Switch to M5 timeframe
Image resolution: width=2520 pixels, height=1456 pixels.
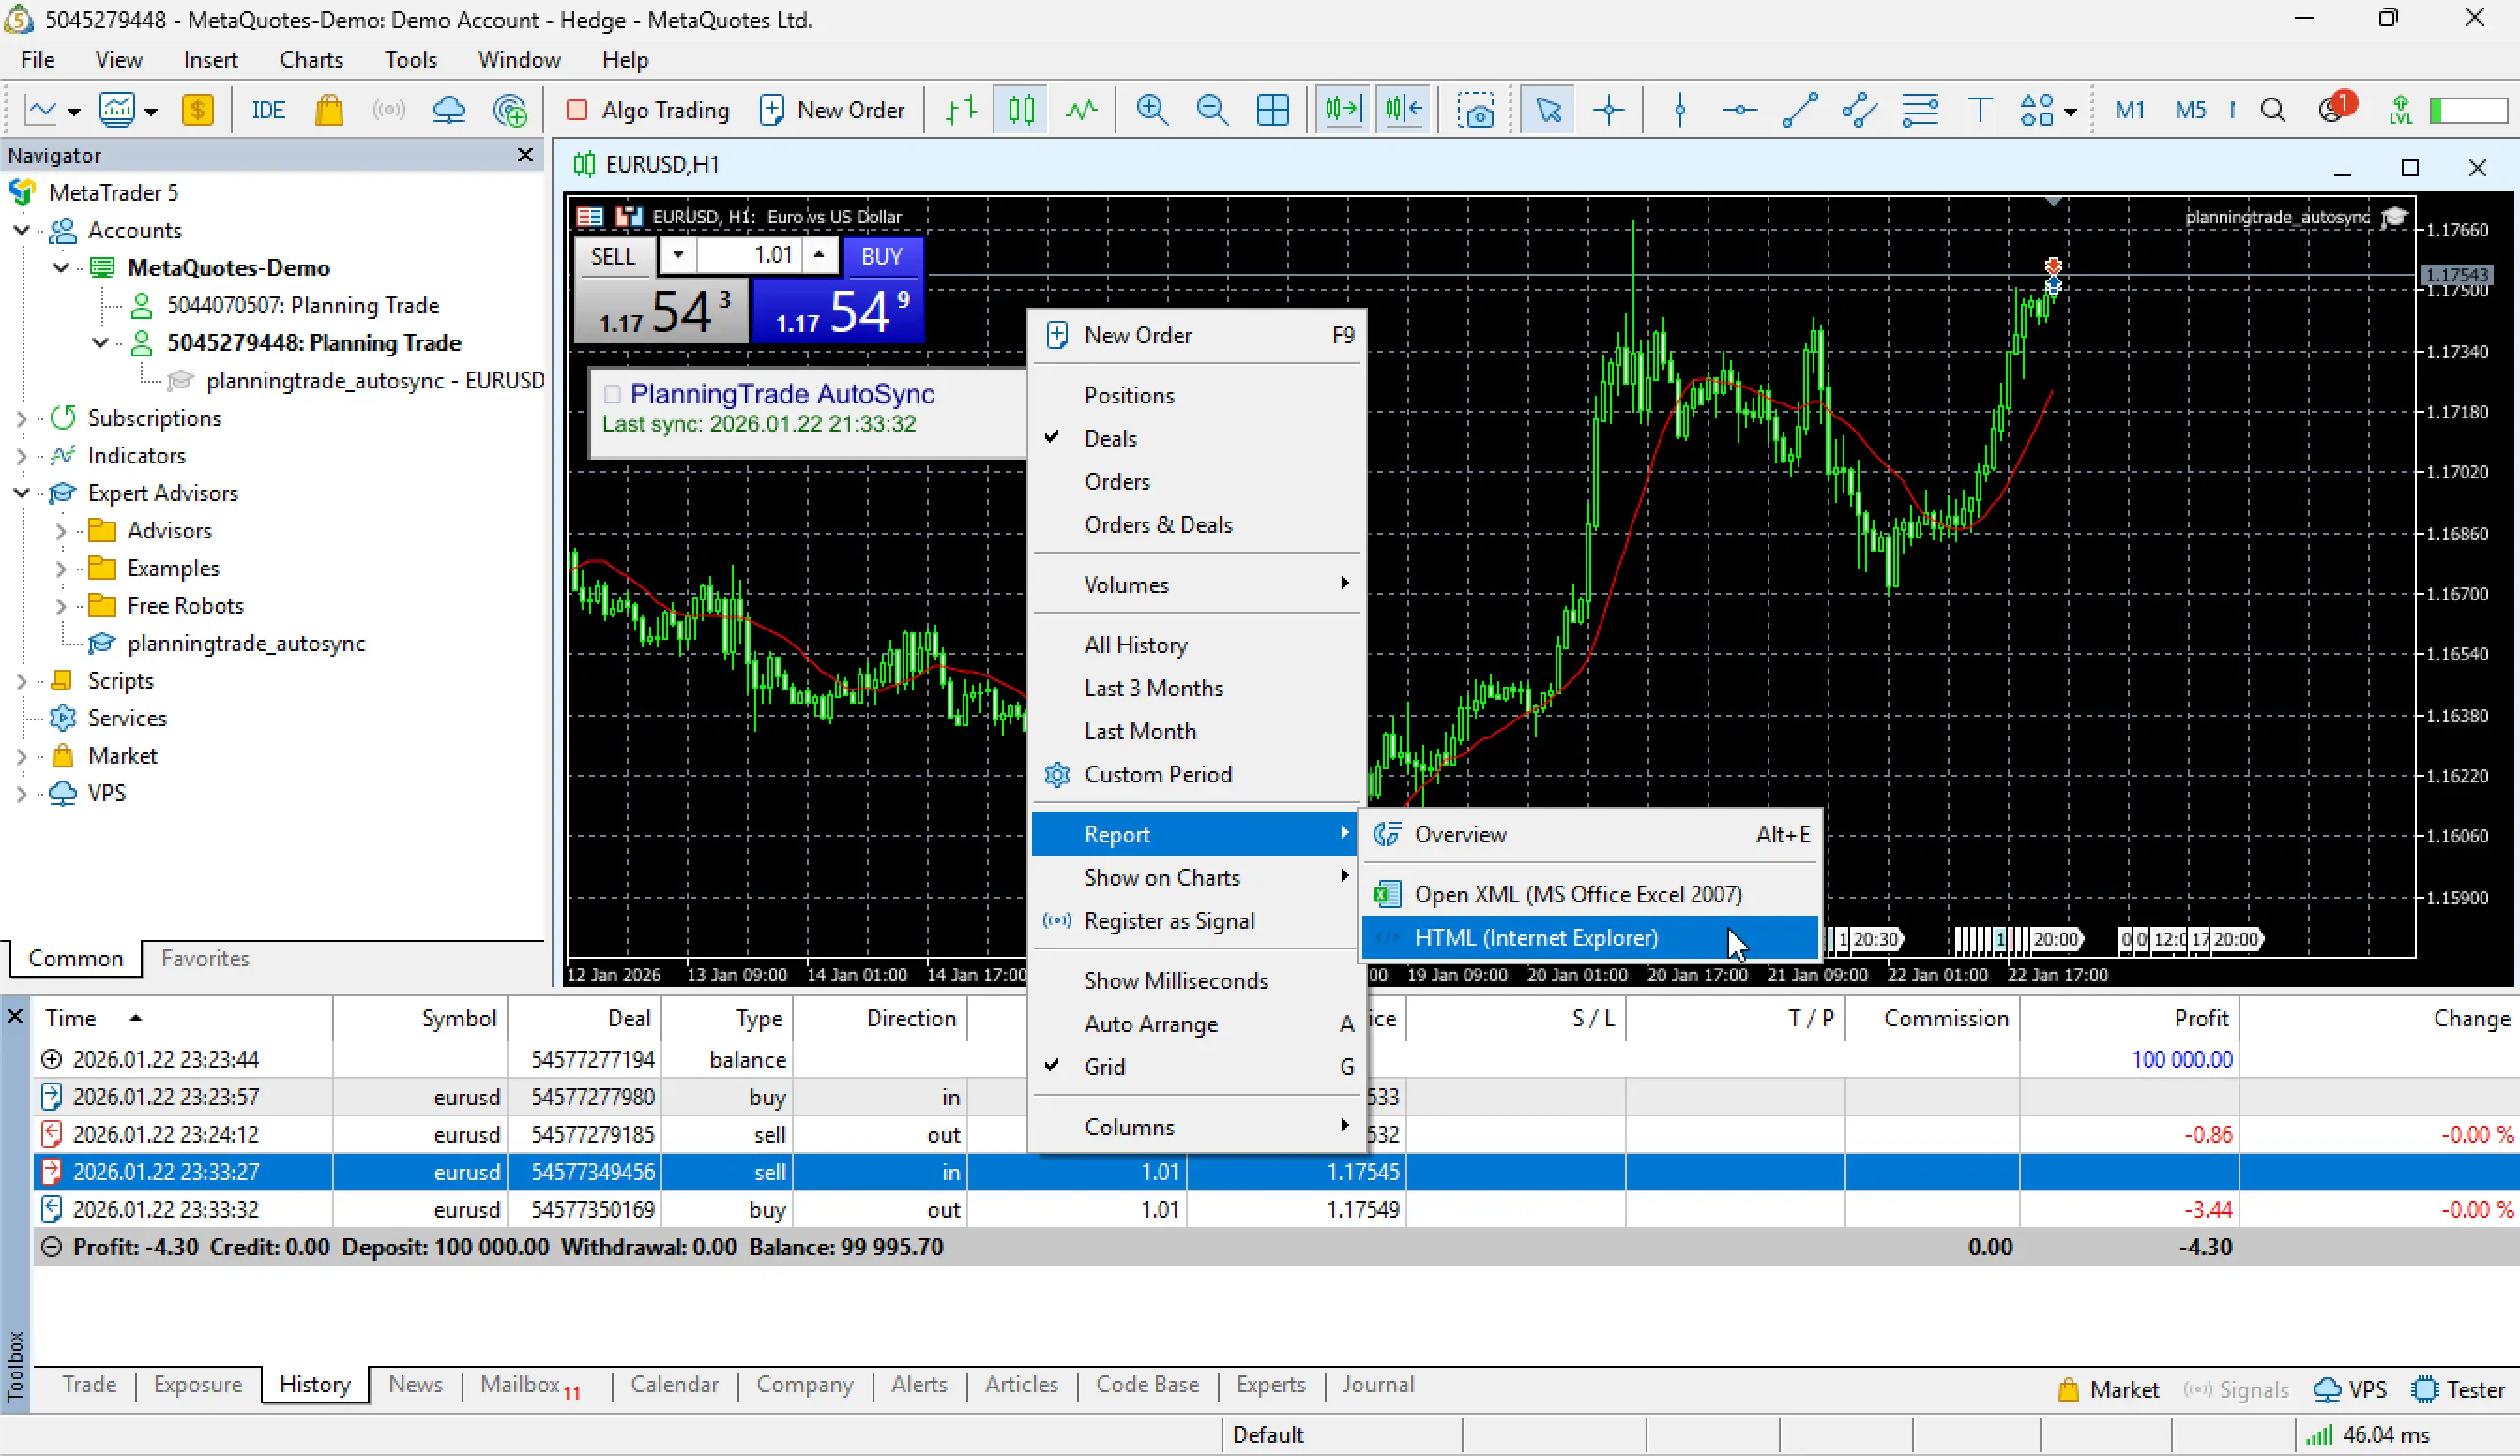point(2190,110)
